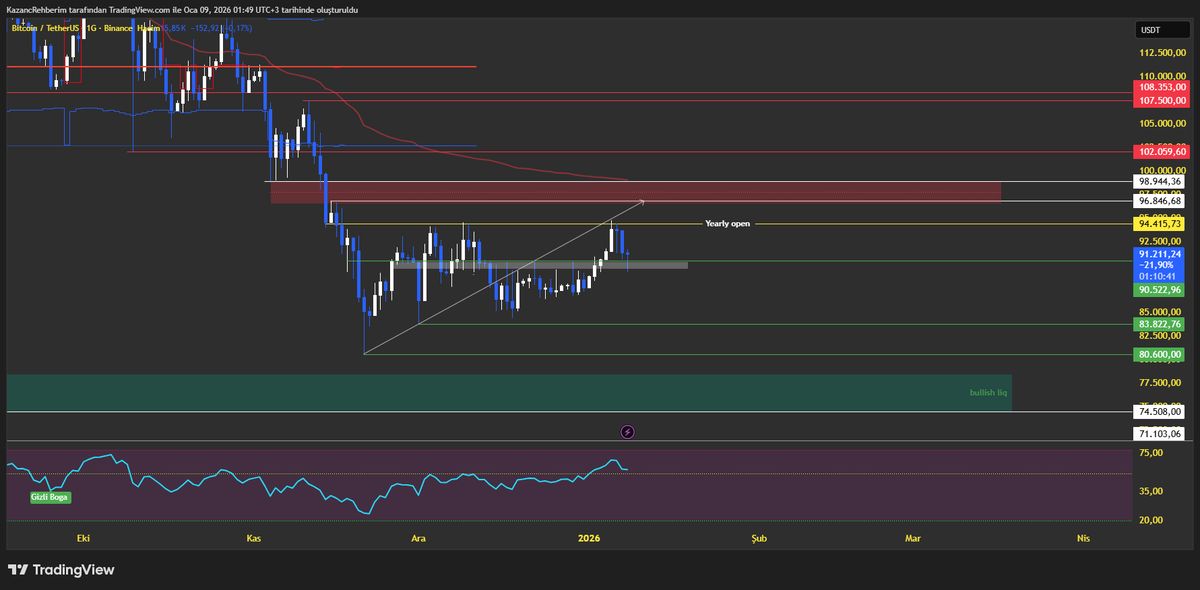Click the 102.059,60 red price tag
The width and height of the screenshot is (1200, 590).
1161,151
